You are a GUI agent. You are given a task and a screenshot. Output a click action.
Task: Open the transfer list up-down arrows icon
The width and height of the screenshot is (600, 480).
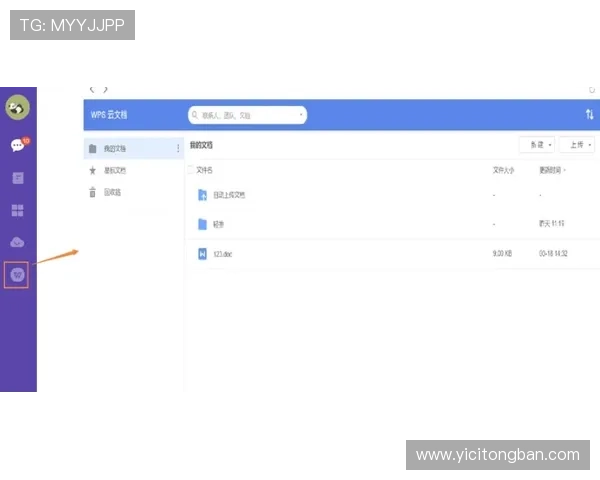[590, 114]
